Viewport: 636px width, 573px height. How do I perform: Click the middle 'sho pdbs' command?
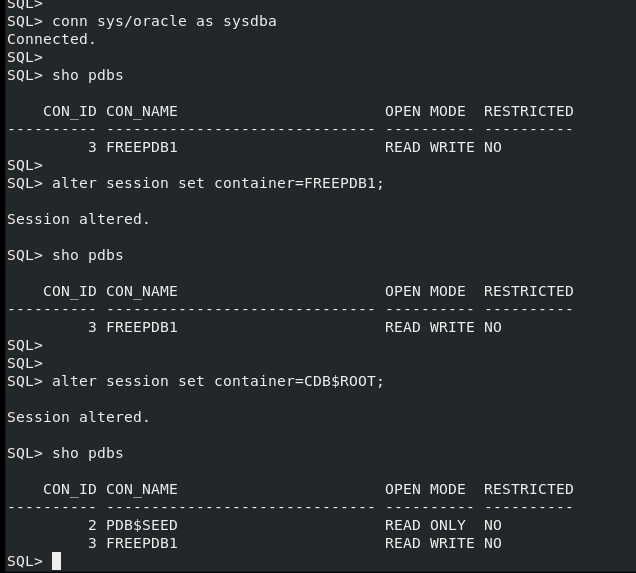88,255
